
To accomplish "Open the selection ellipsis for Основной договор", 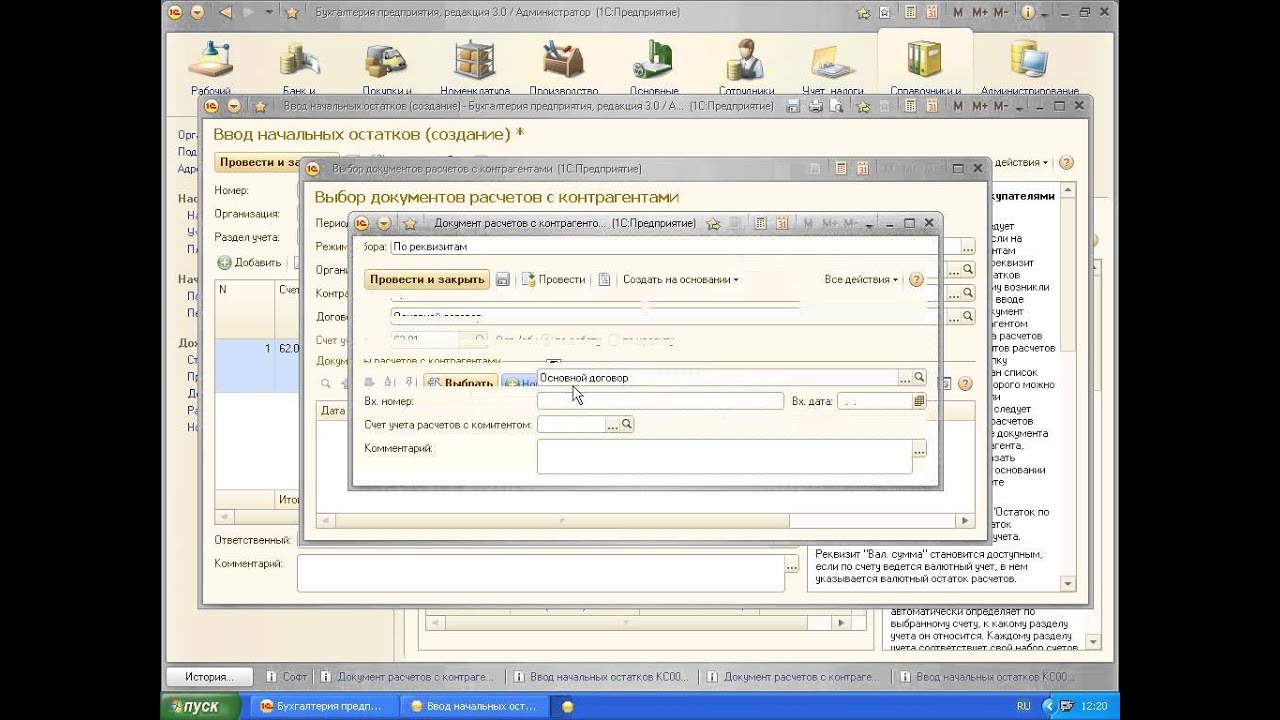I will click(x=905, y=378).
